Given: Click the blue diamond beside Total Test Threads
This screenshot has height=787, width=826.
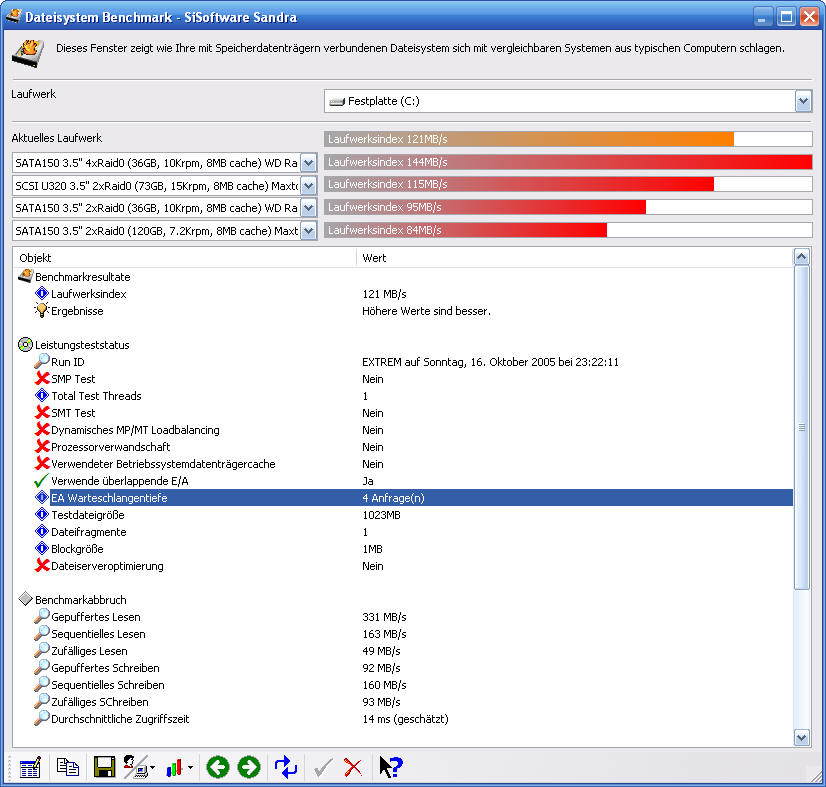Looking at the screenshot, I should pos(42,395).
